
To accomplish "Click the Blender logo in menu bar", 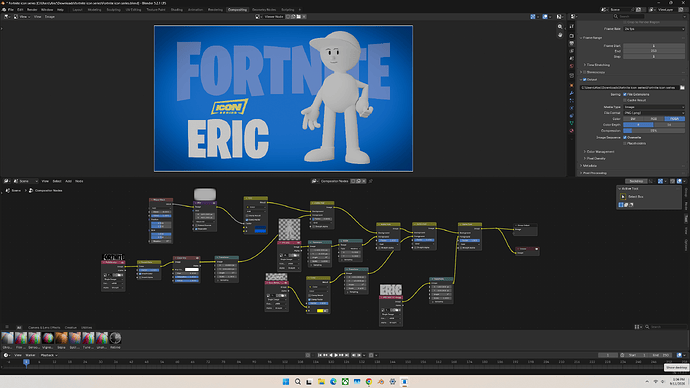I will pos(4,9).
